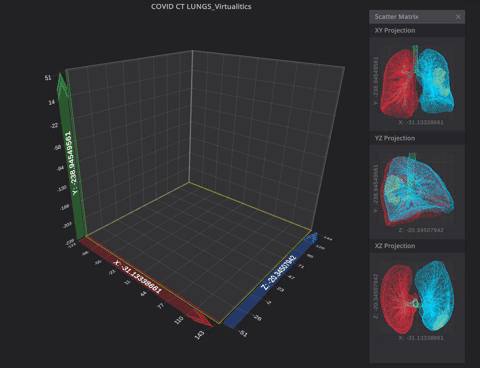This screenshot has width=480, height=368.
Task: Click the red X axis label -31.13338661
Action: 137,277
